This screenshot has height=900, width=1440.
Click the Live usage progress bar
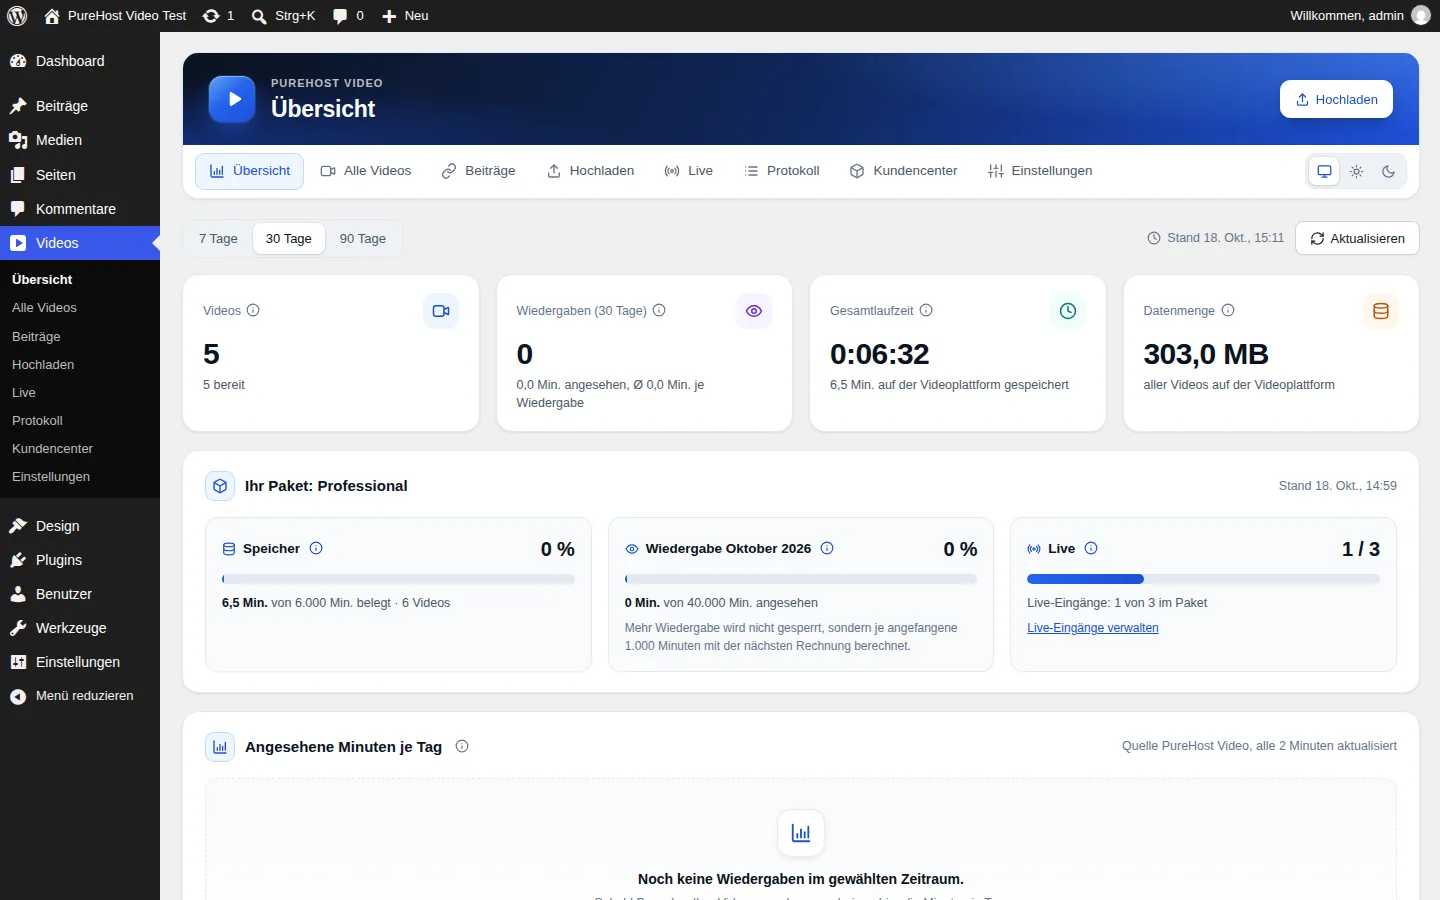click(x=1203, y=579)
